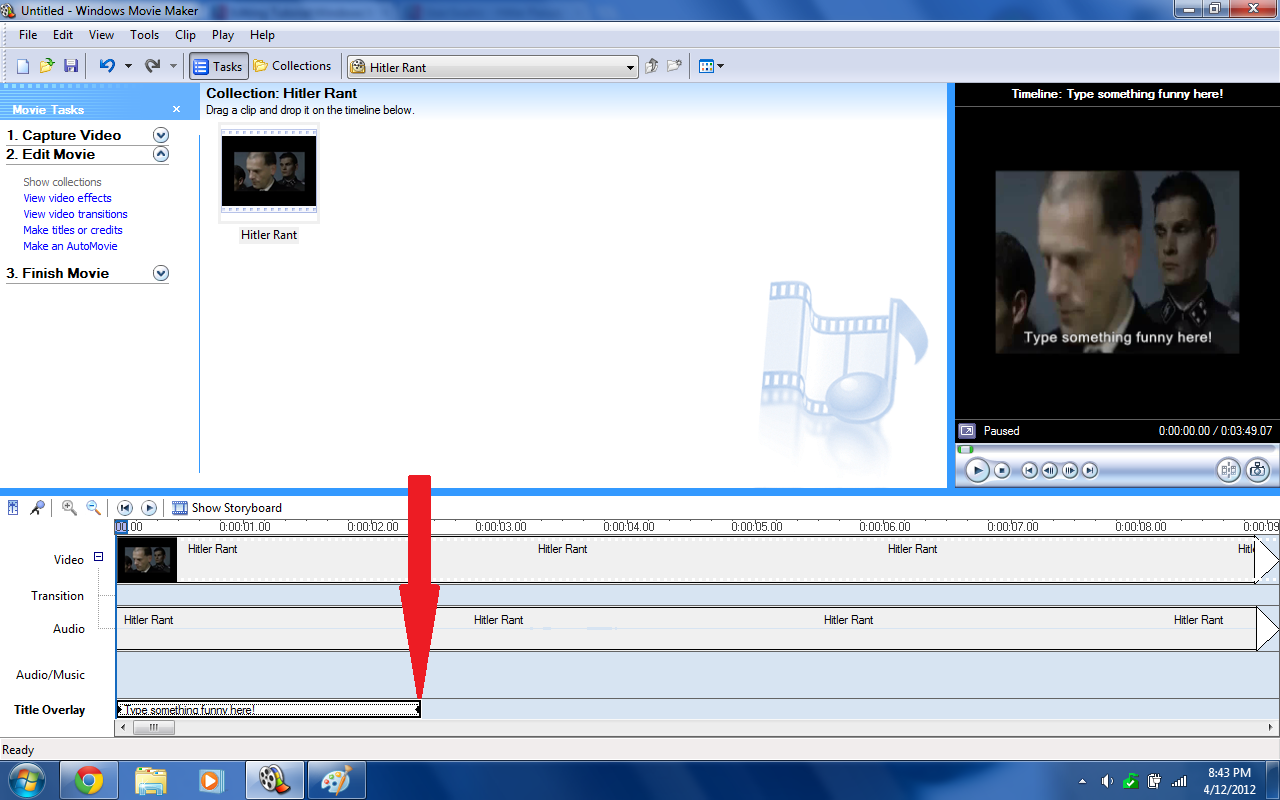Click the Make titles or credits link
Screen dimensions: 1280x800
pos(73,230)
